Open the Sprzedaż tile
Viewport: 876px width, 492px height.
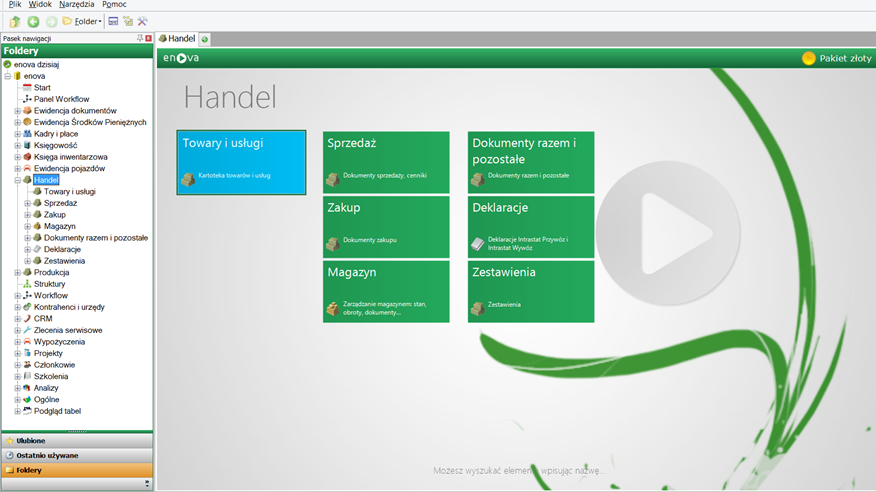click(x=386, y=163)
